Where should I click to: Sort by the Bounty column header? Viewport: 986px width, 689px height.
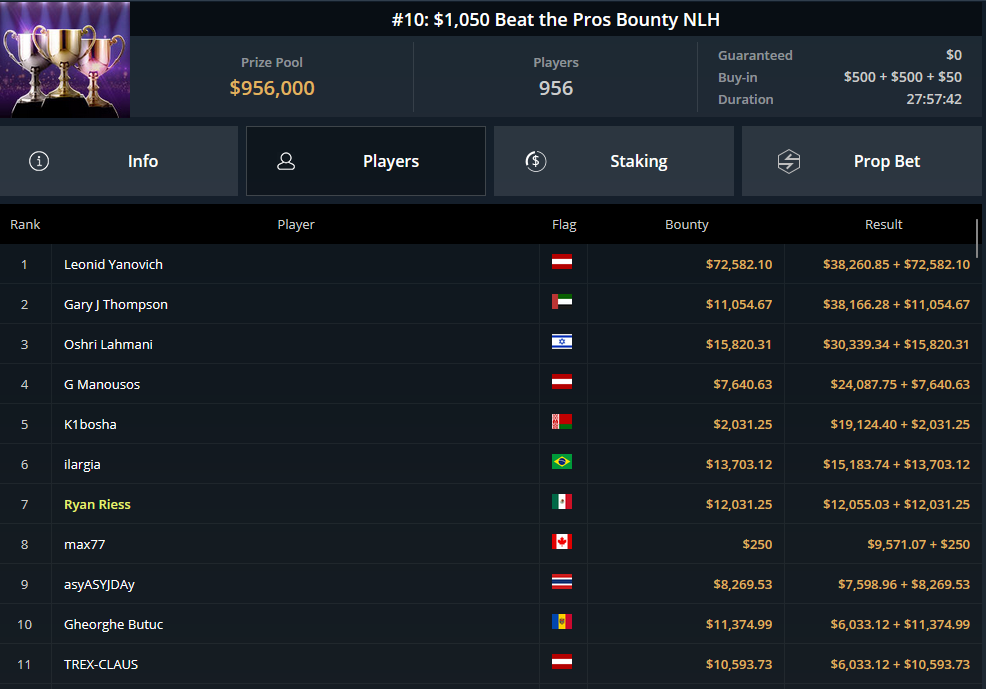click(686, 224)
